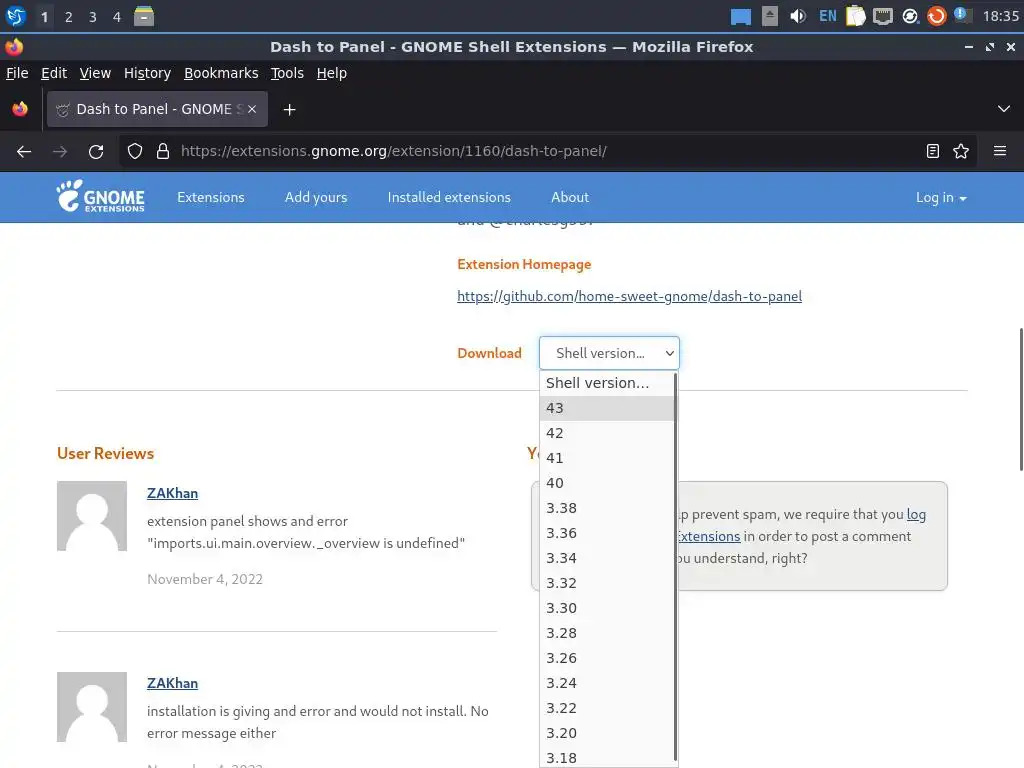Switch to workspace 3
The height and width of the screenshot is (768, 1024).
[93, 17]
